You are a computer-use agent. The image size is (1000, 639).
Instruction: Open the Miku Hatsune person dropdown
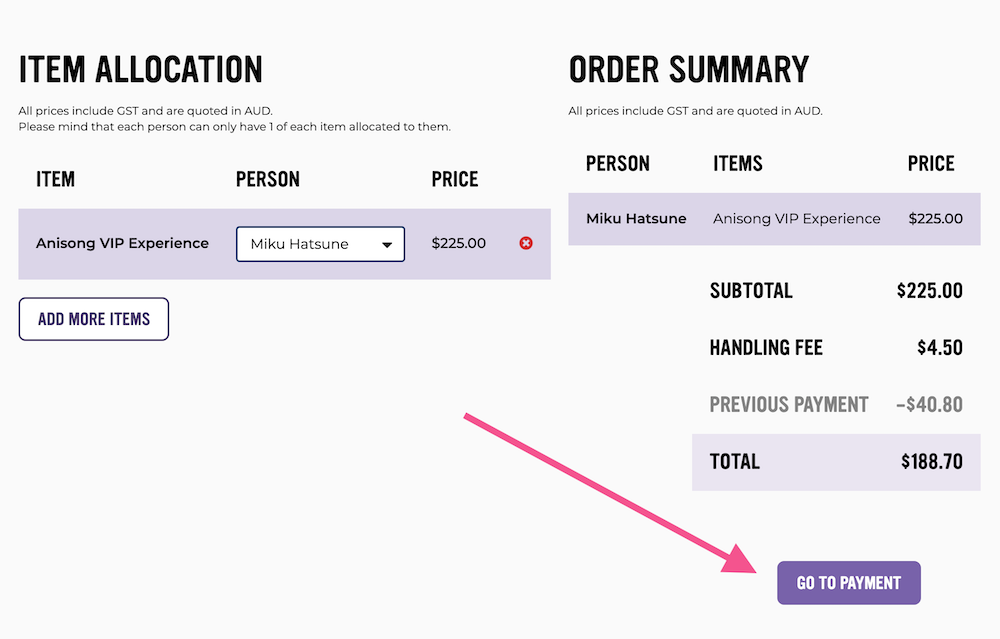coord(320,244)
